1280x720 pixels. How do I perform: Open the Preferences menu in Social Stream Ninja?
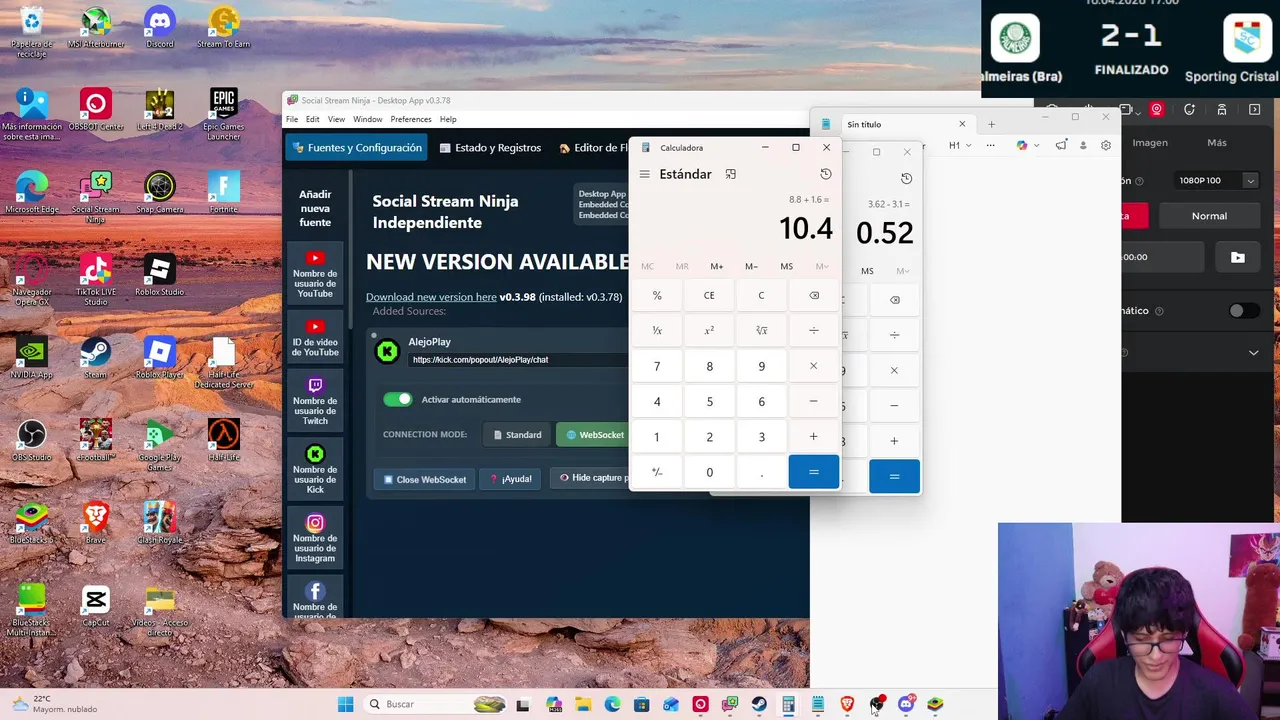(411, 119)
